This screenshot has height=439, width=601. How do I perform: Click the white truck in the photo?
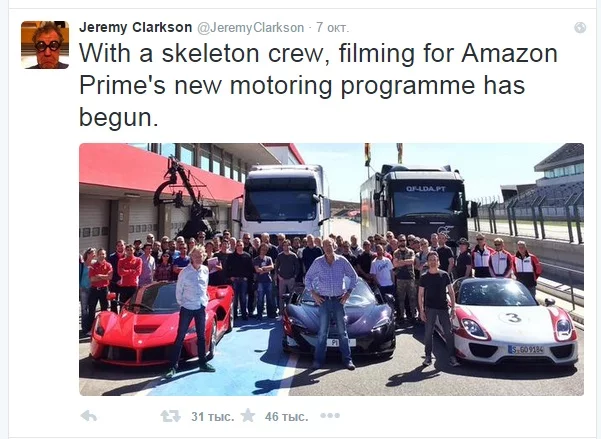point(283,201)
